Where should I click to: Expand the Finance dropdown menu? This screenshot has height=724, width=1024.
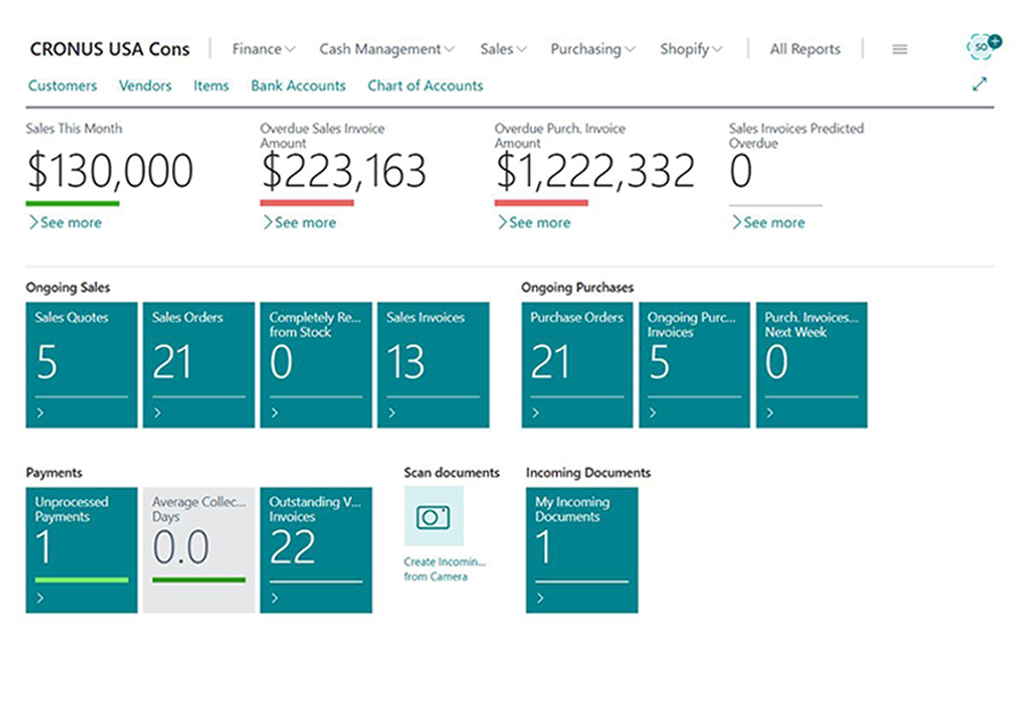(x=264, y=49)
